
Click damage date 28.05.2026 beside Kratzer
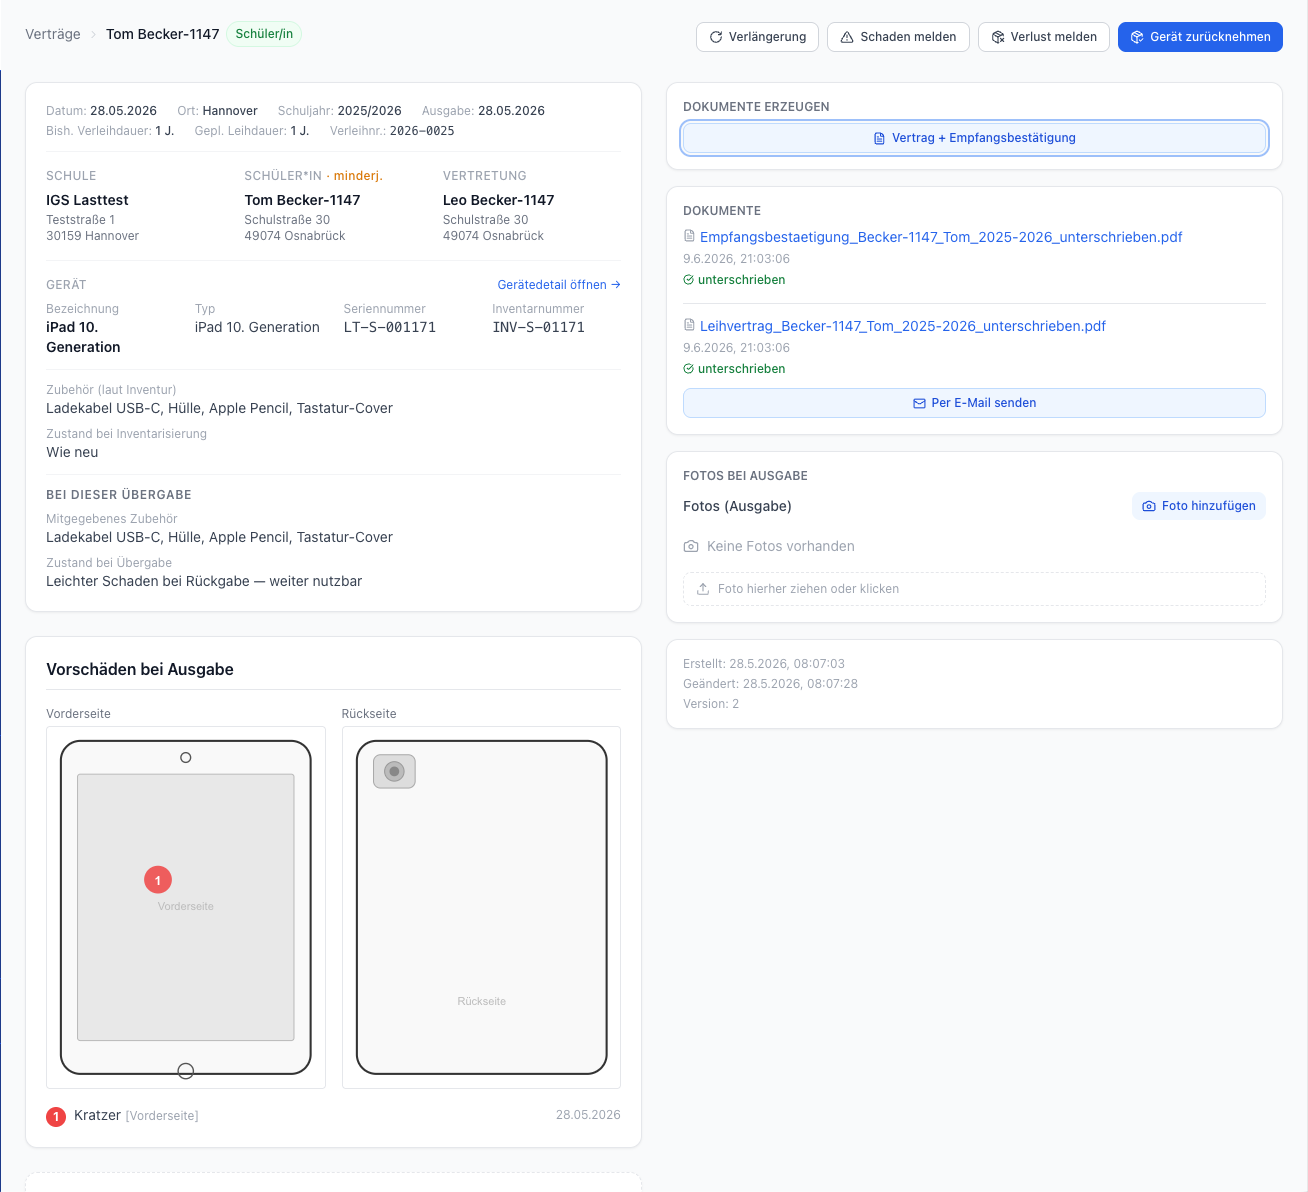588,1115
